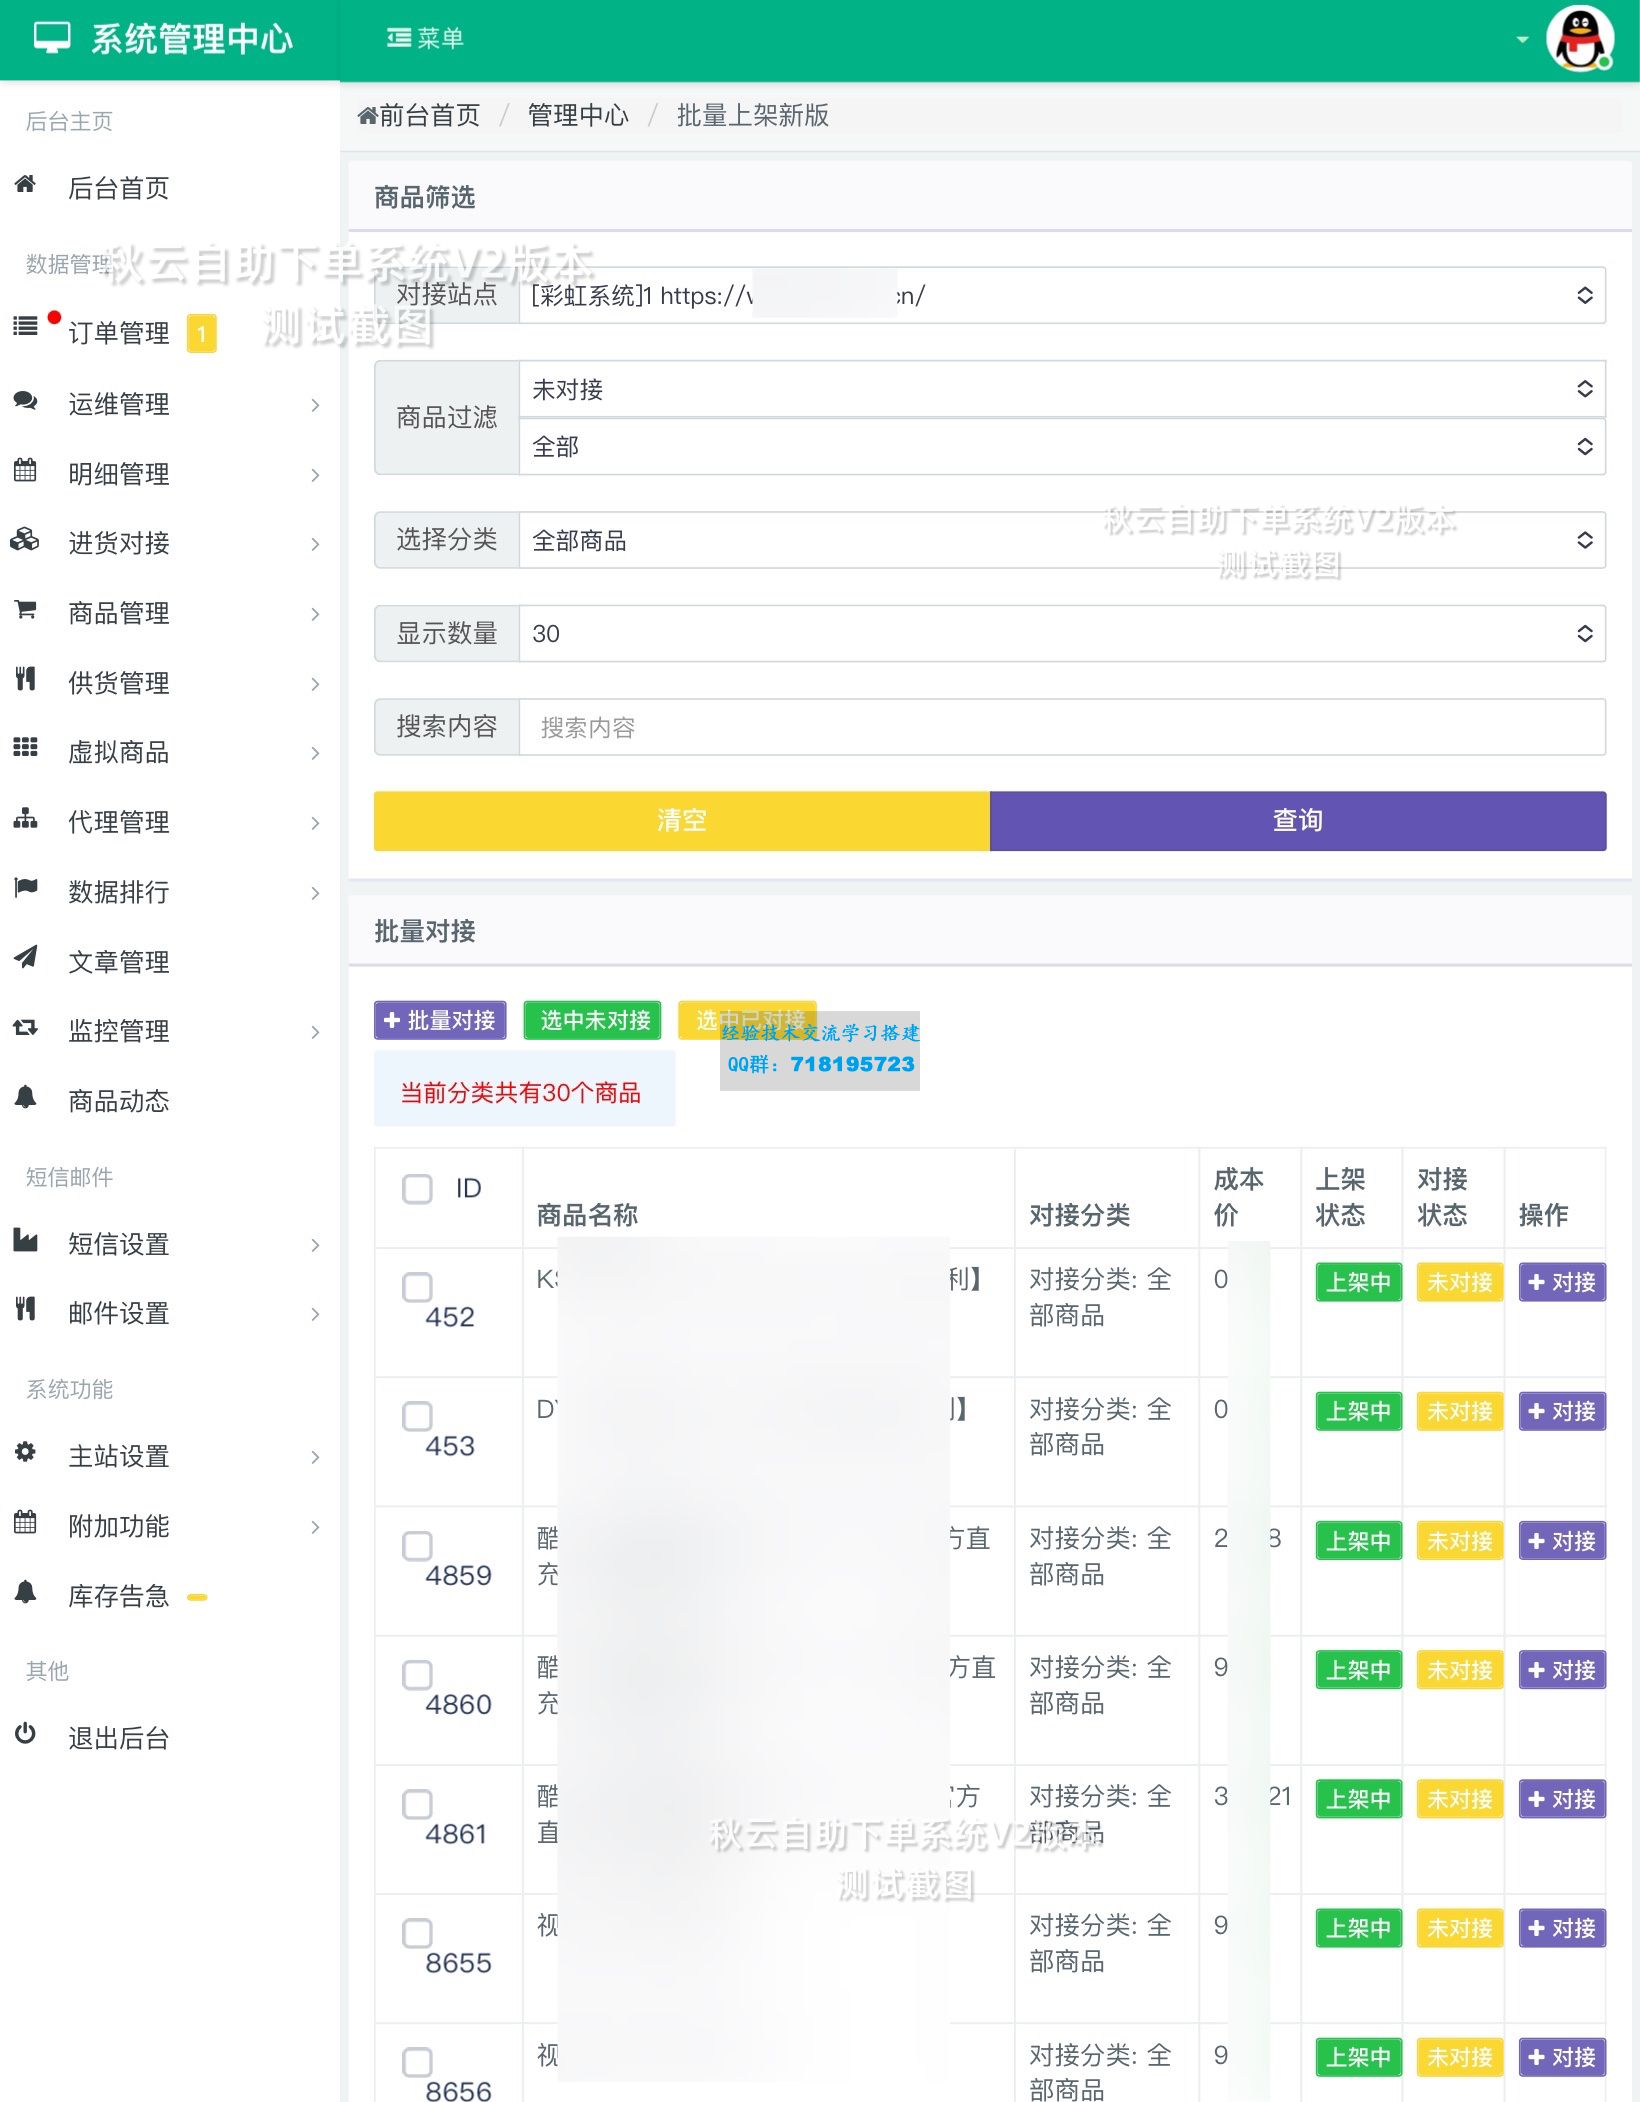Viewport: 1640px width, 2102px height.
Task: Open the 订单管理 list icon in sidebar
Action: pos(24,326)
